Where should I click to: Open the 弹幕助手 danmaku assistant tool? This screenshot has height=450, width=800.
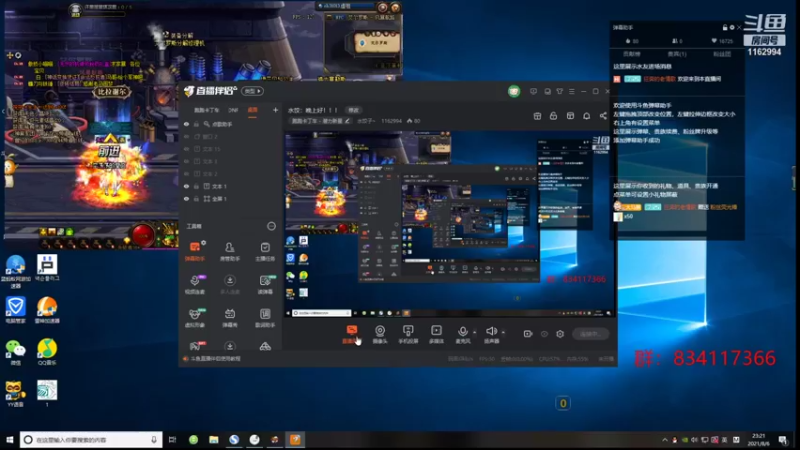click(195, 252)
